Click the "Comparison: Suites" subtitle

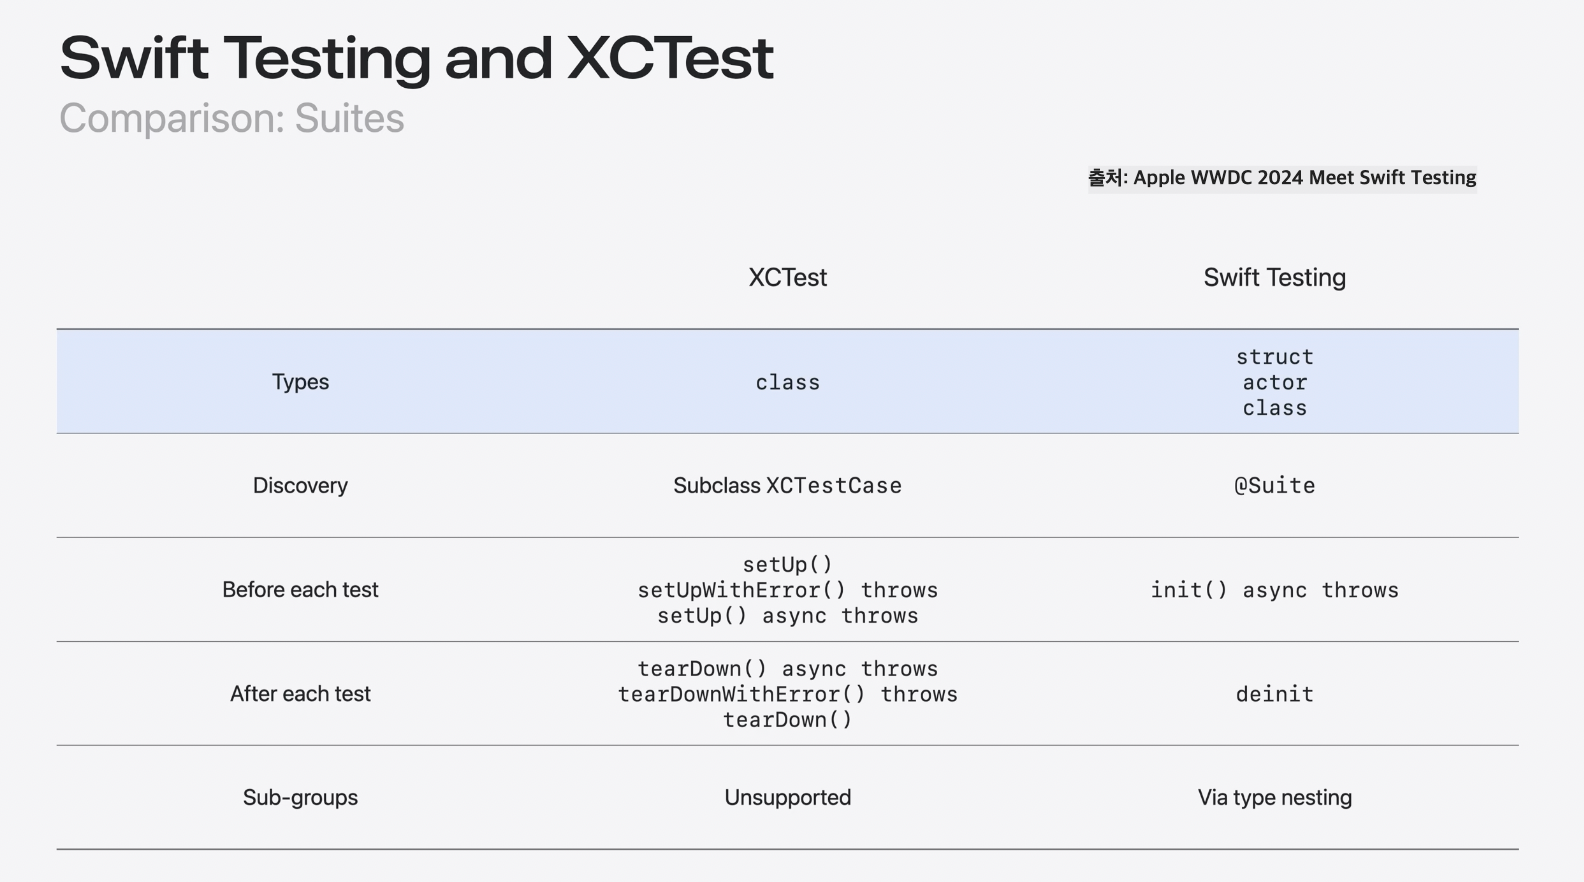coord(232,119)
